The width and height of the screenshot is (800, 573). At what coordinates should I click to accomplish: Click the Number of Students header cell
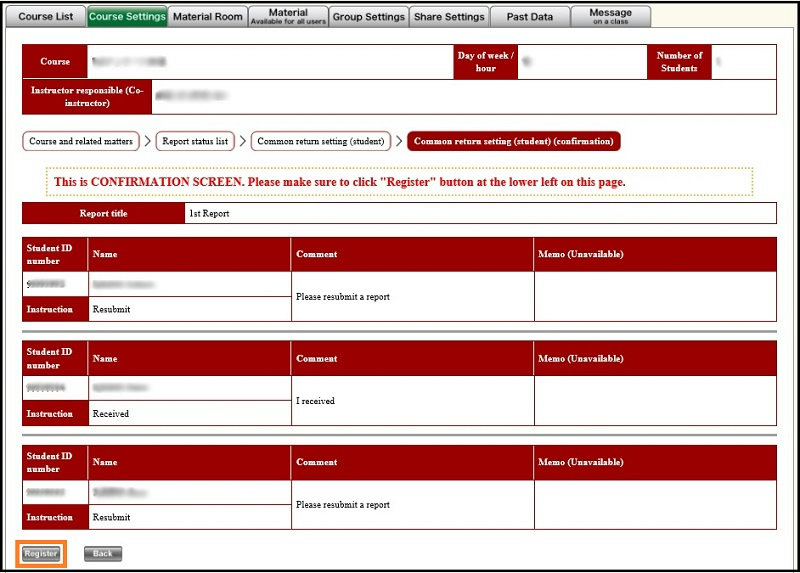tap(679, 62)
